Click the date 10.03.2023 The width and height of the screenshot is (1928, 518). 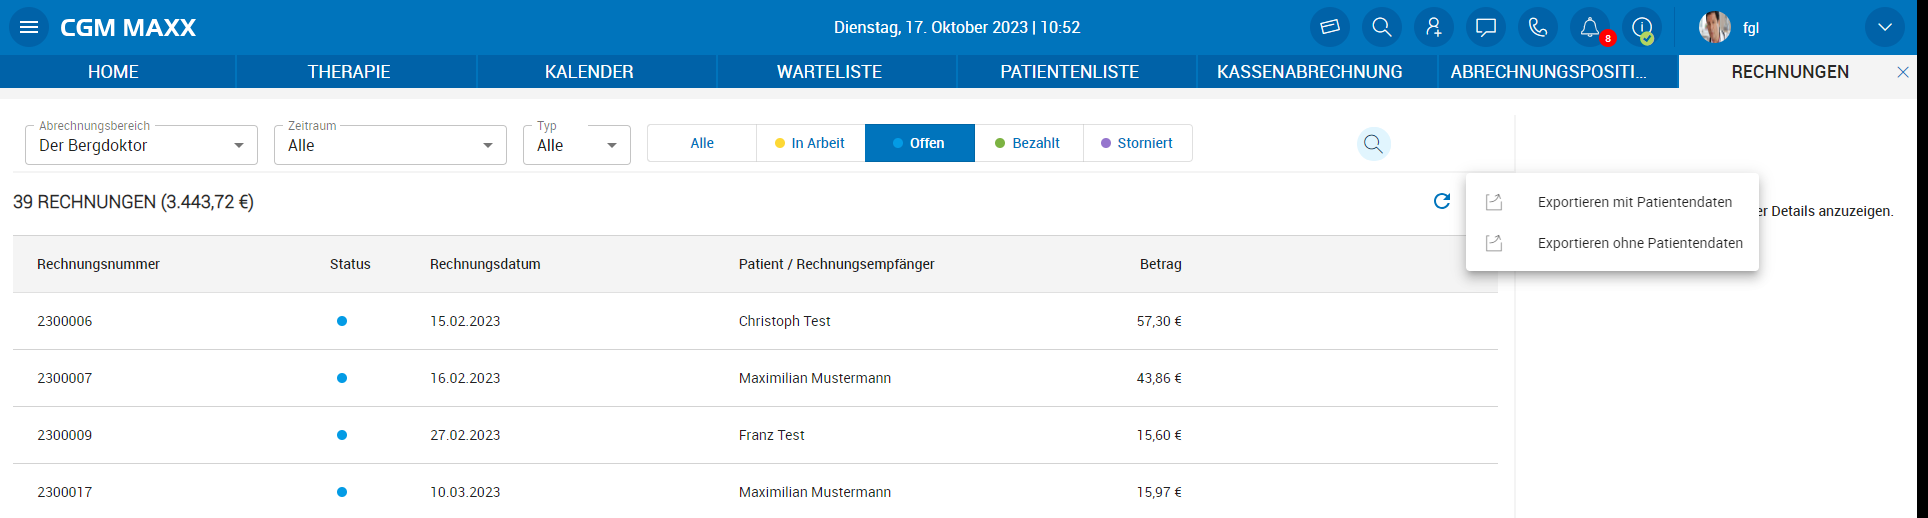point(465,492)
